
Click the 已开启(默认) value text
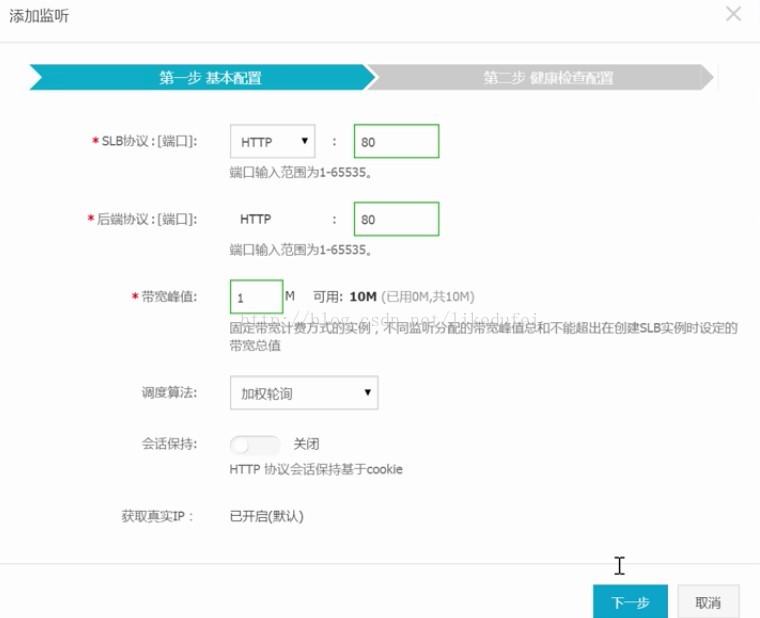(267, 516)
